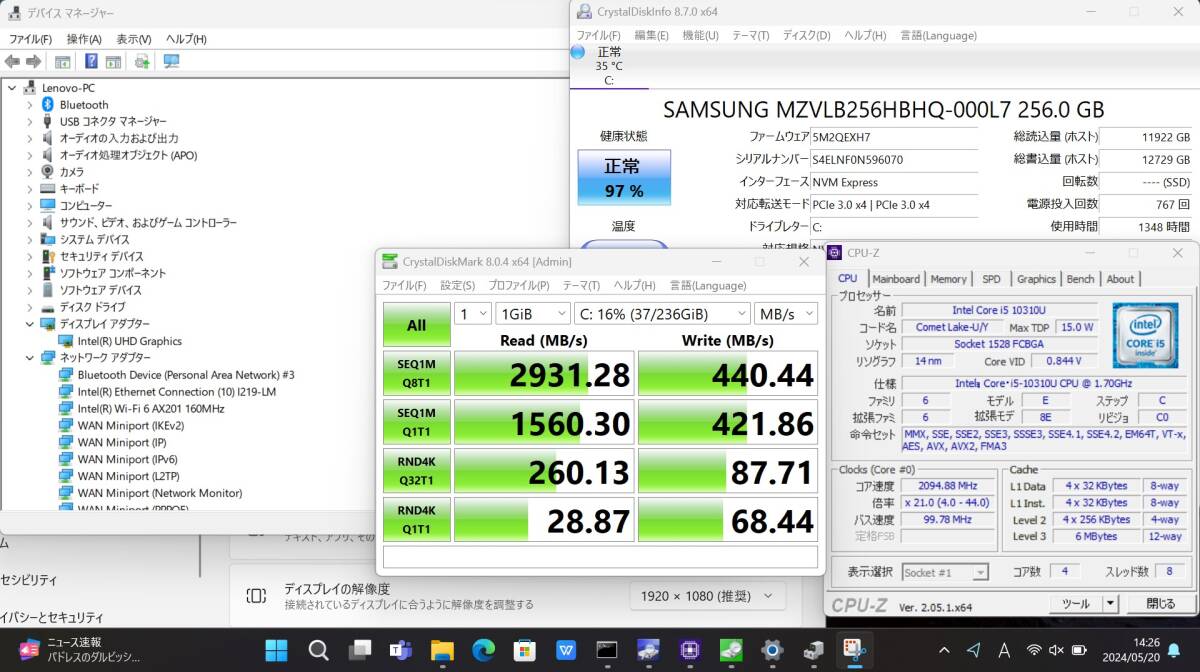Select the C: disk status circle in CrystalDiskInfo
1200x672 pixels.
[578, 52]
